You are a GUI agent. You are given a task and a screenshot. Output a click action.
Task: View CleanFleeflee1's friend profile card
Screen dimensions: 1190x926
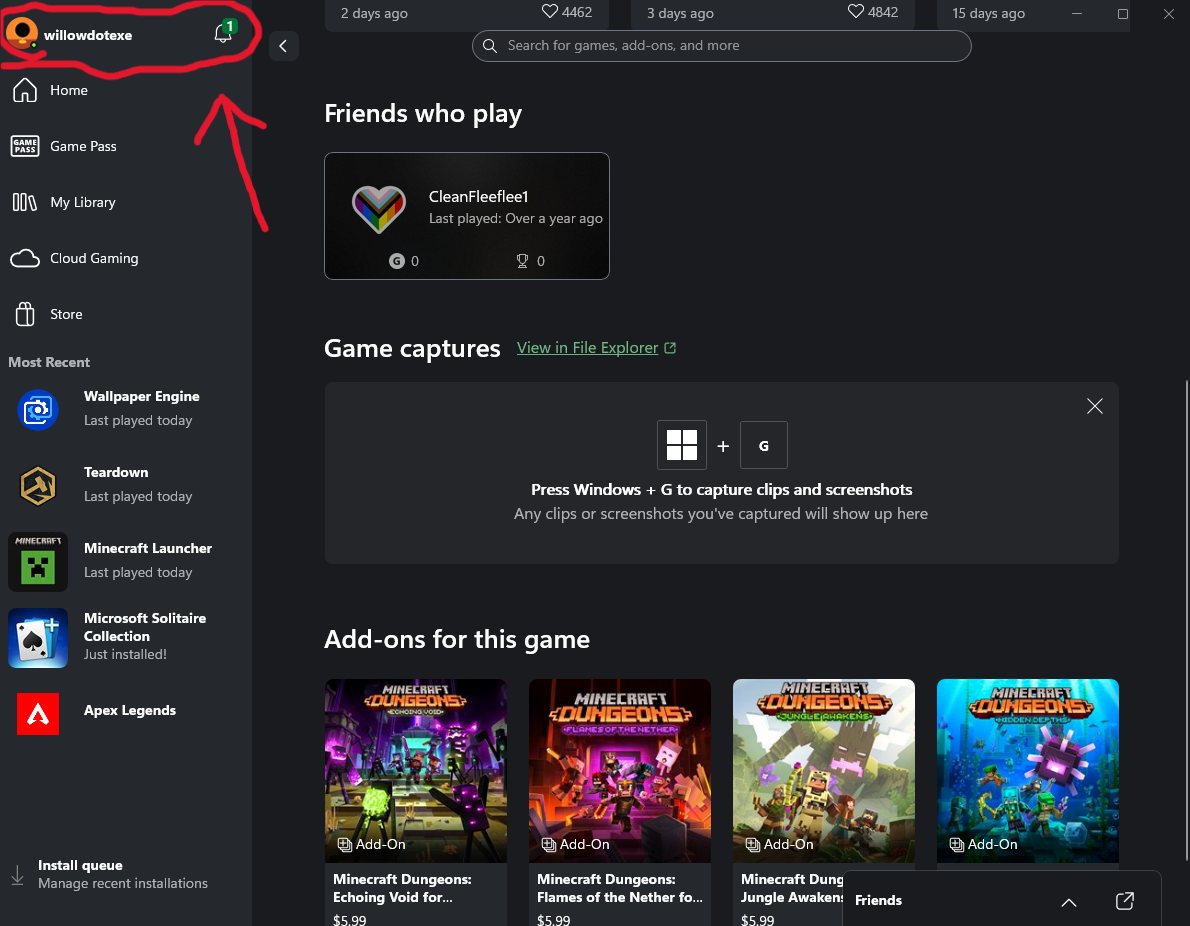[466, 215]
